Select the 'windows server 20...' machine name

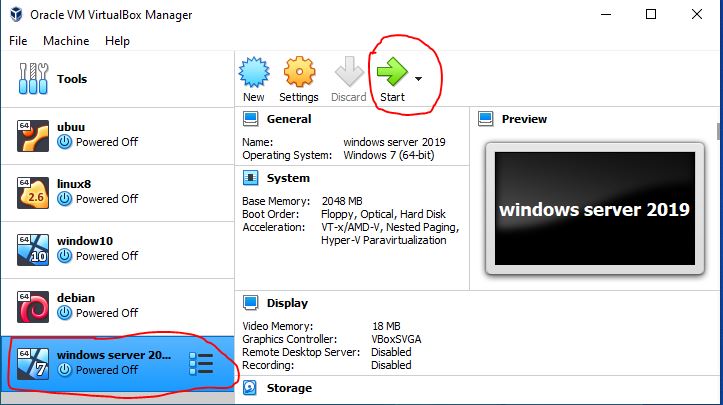coord(114,355)
